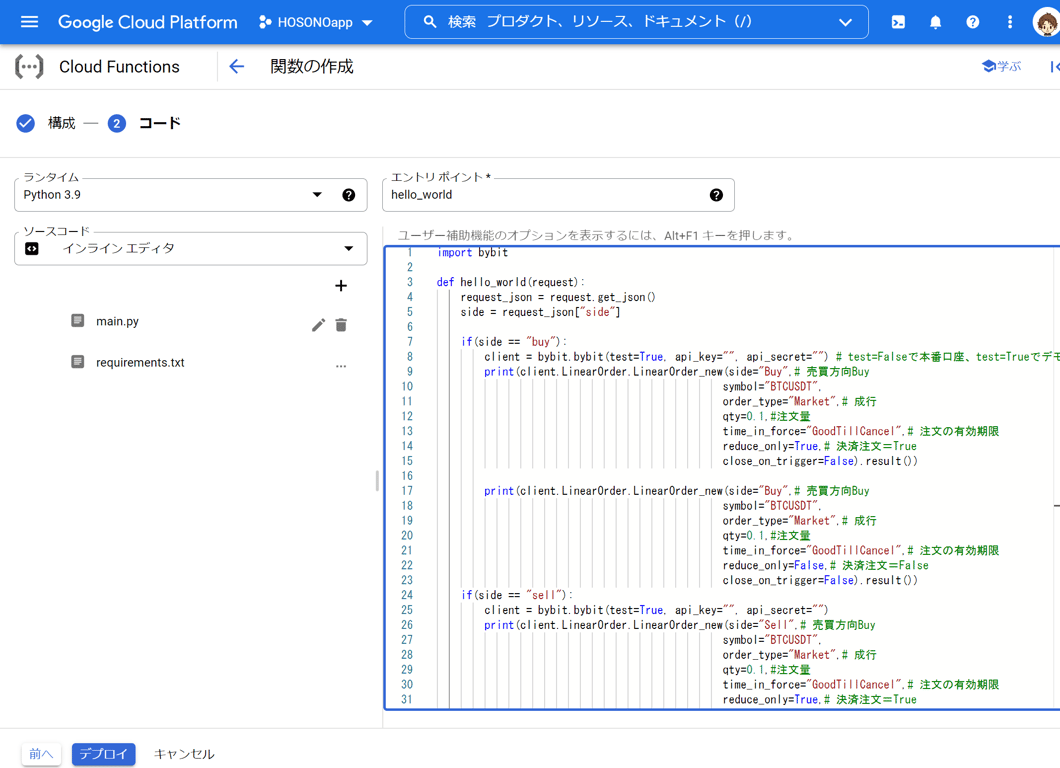
Task: Open the hamburger navigation menu
Action: pos(29,22)
